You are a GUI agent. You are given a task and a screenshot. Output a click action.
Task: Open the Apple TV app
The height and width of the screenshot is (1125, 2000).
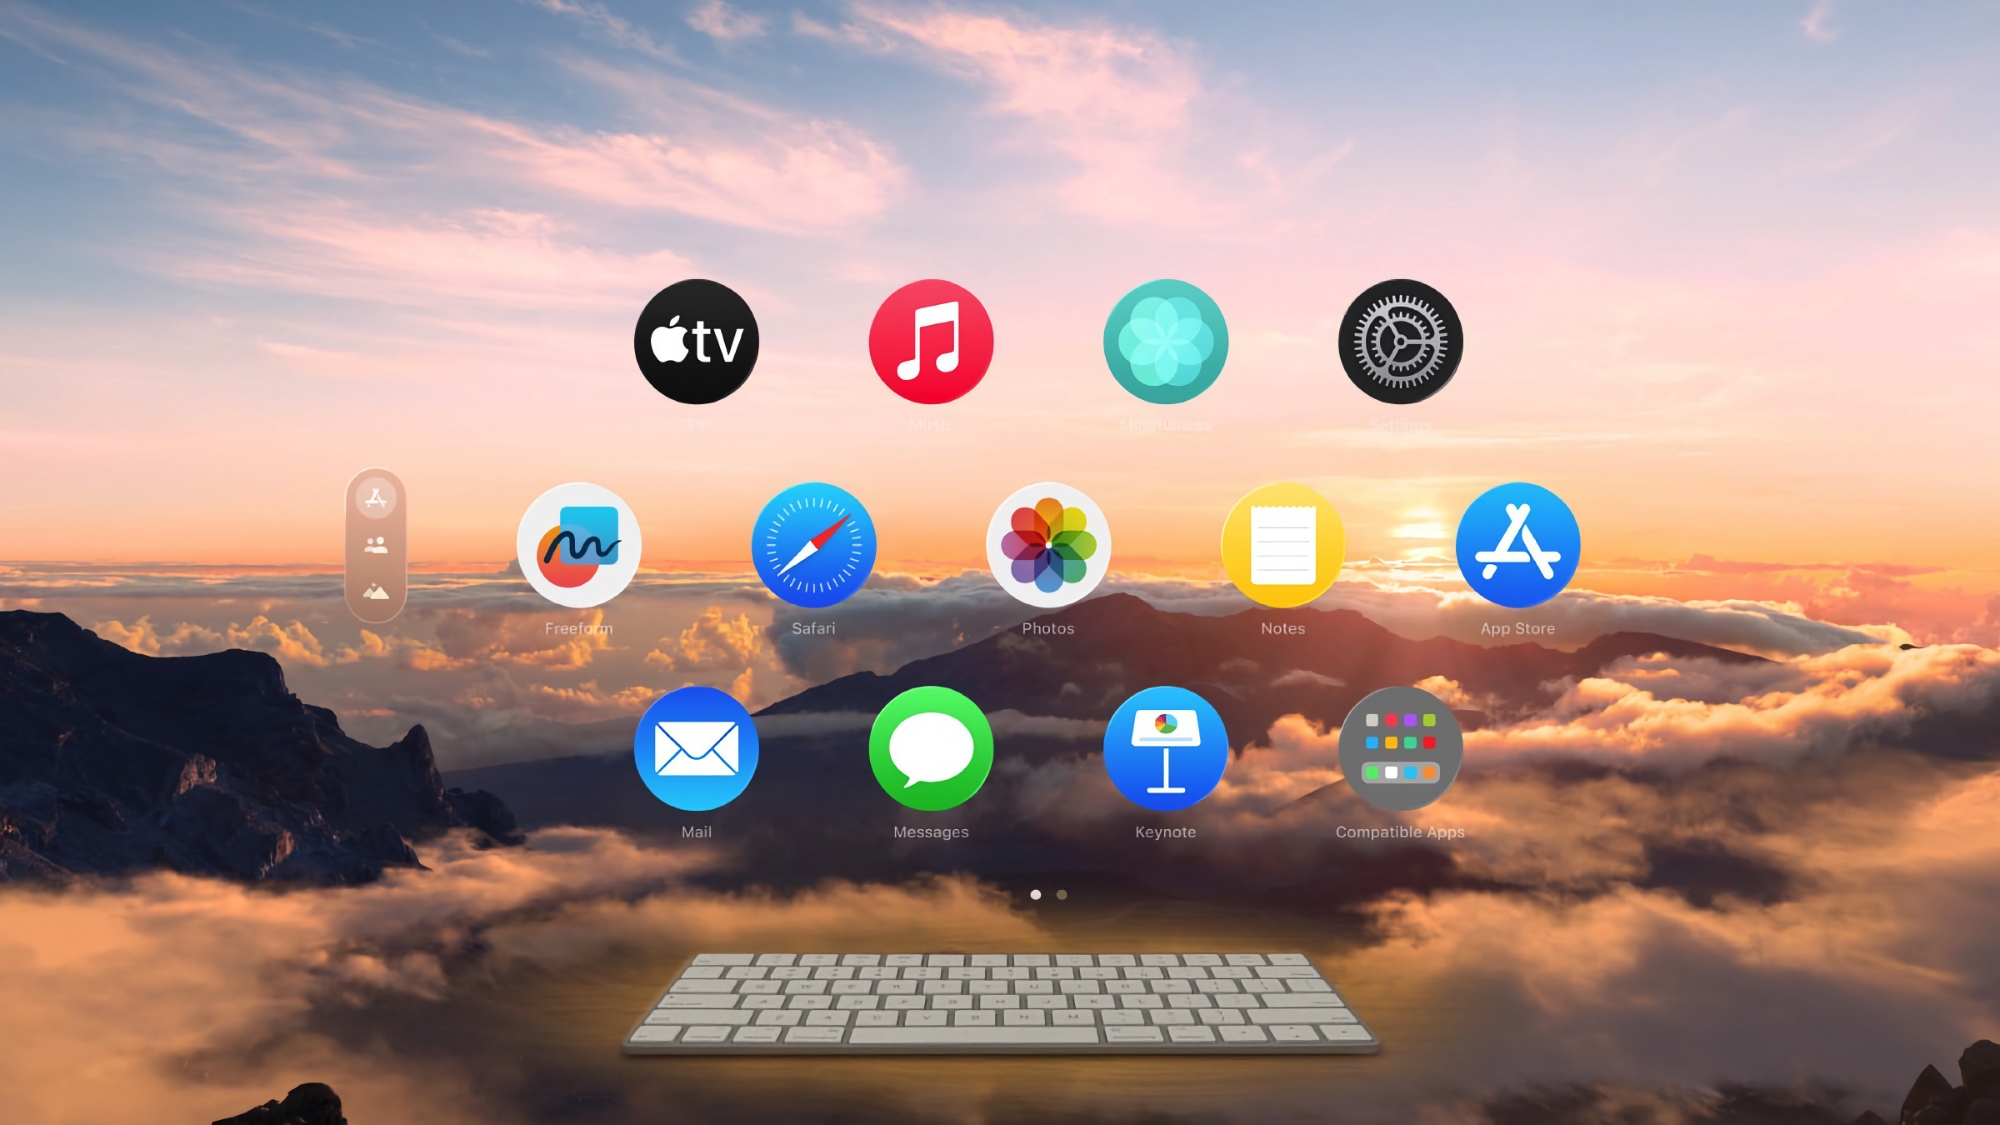click(696, 341)
